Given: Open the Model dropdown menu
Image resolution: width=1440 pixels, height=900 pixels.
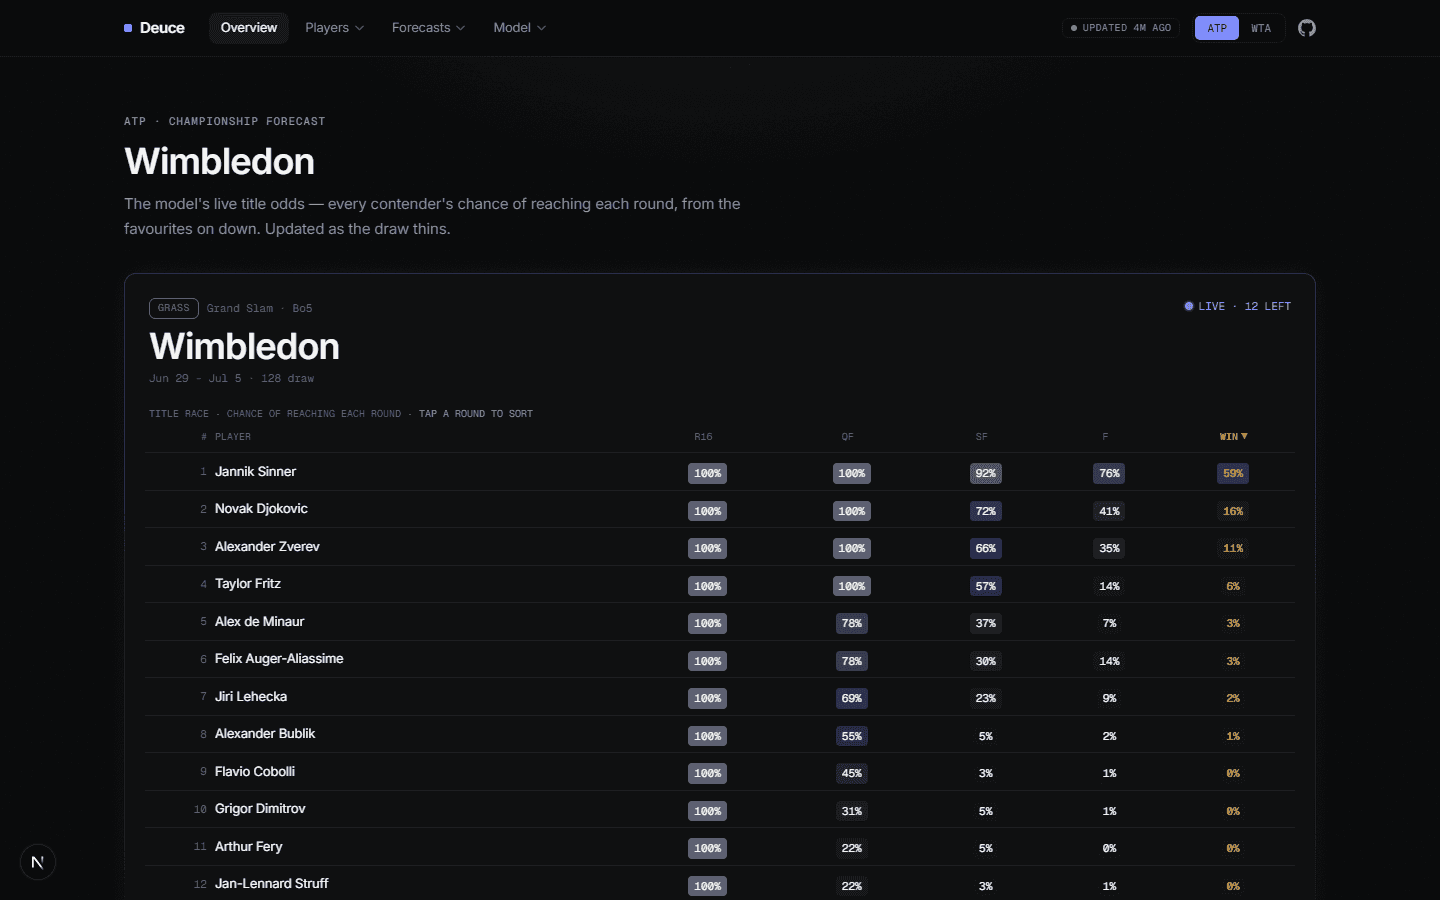Looking at the screenshot, I should 519,28.
